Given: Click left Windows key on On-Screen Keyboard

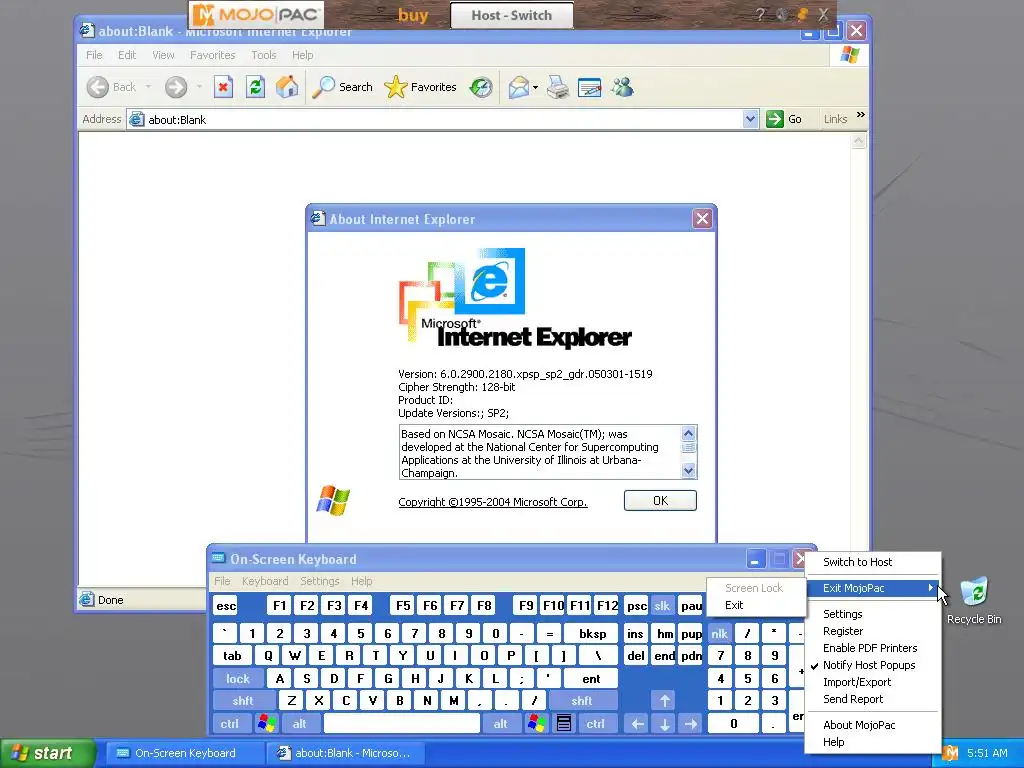Looking at the screenshot, I should click(266, 724).
